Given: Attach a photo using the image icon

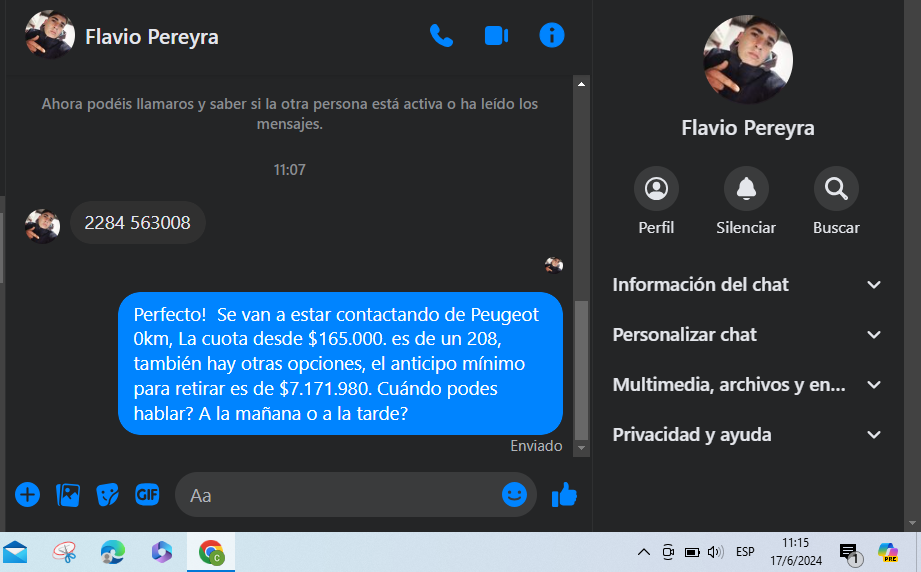Looking at the screenshot, I should point(68,494).
